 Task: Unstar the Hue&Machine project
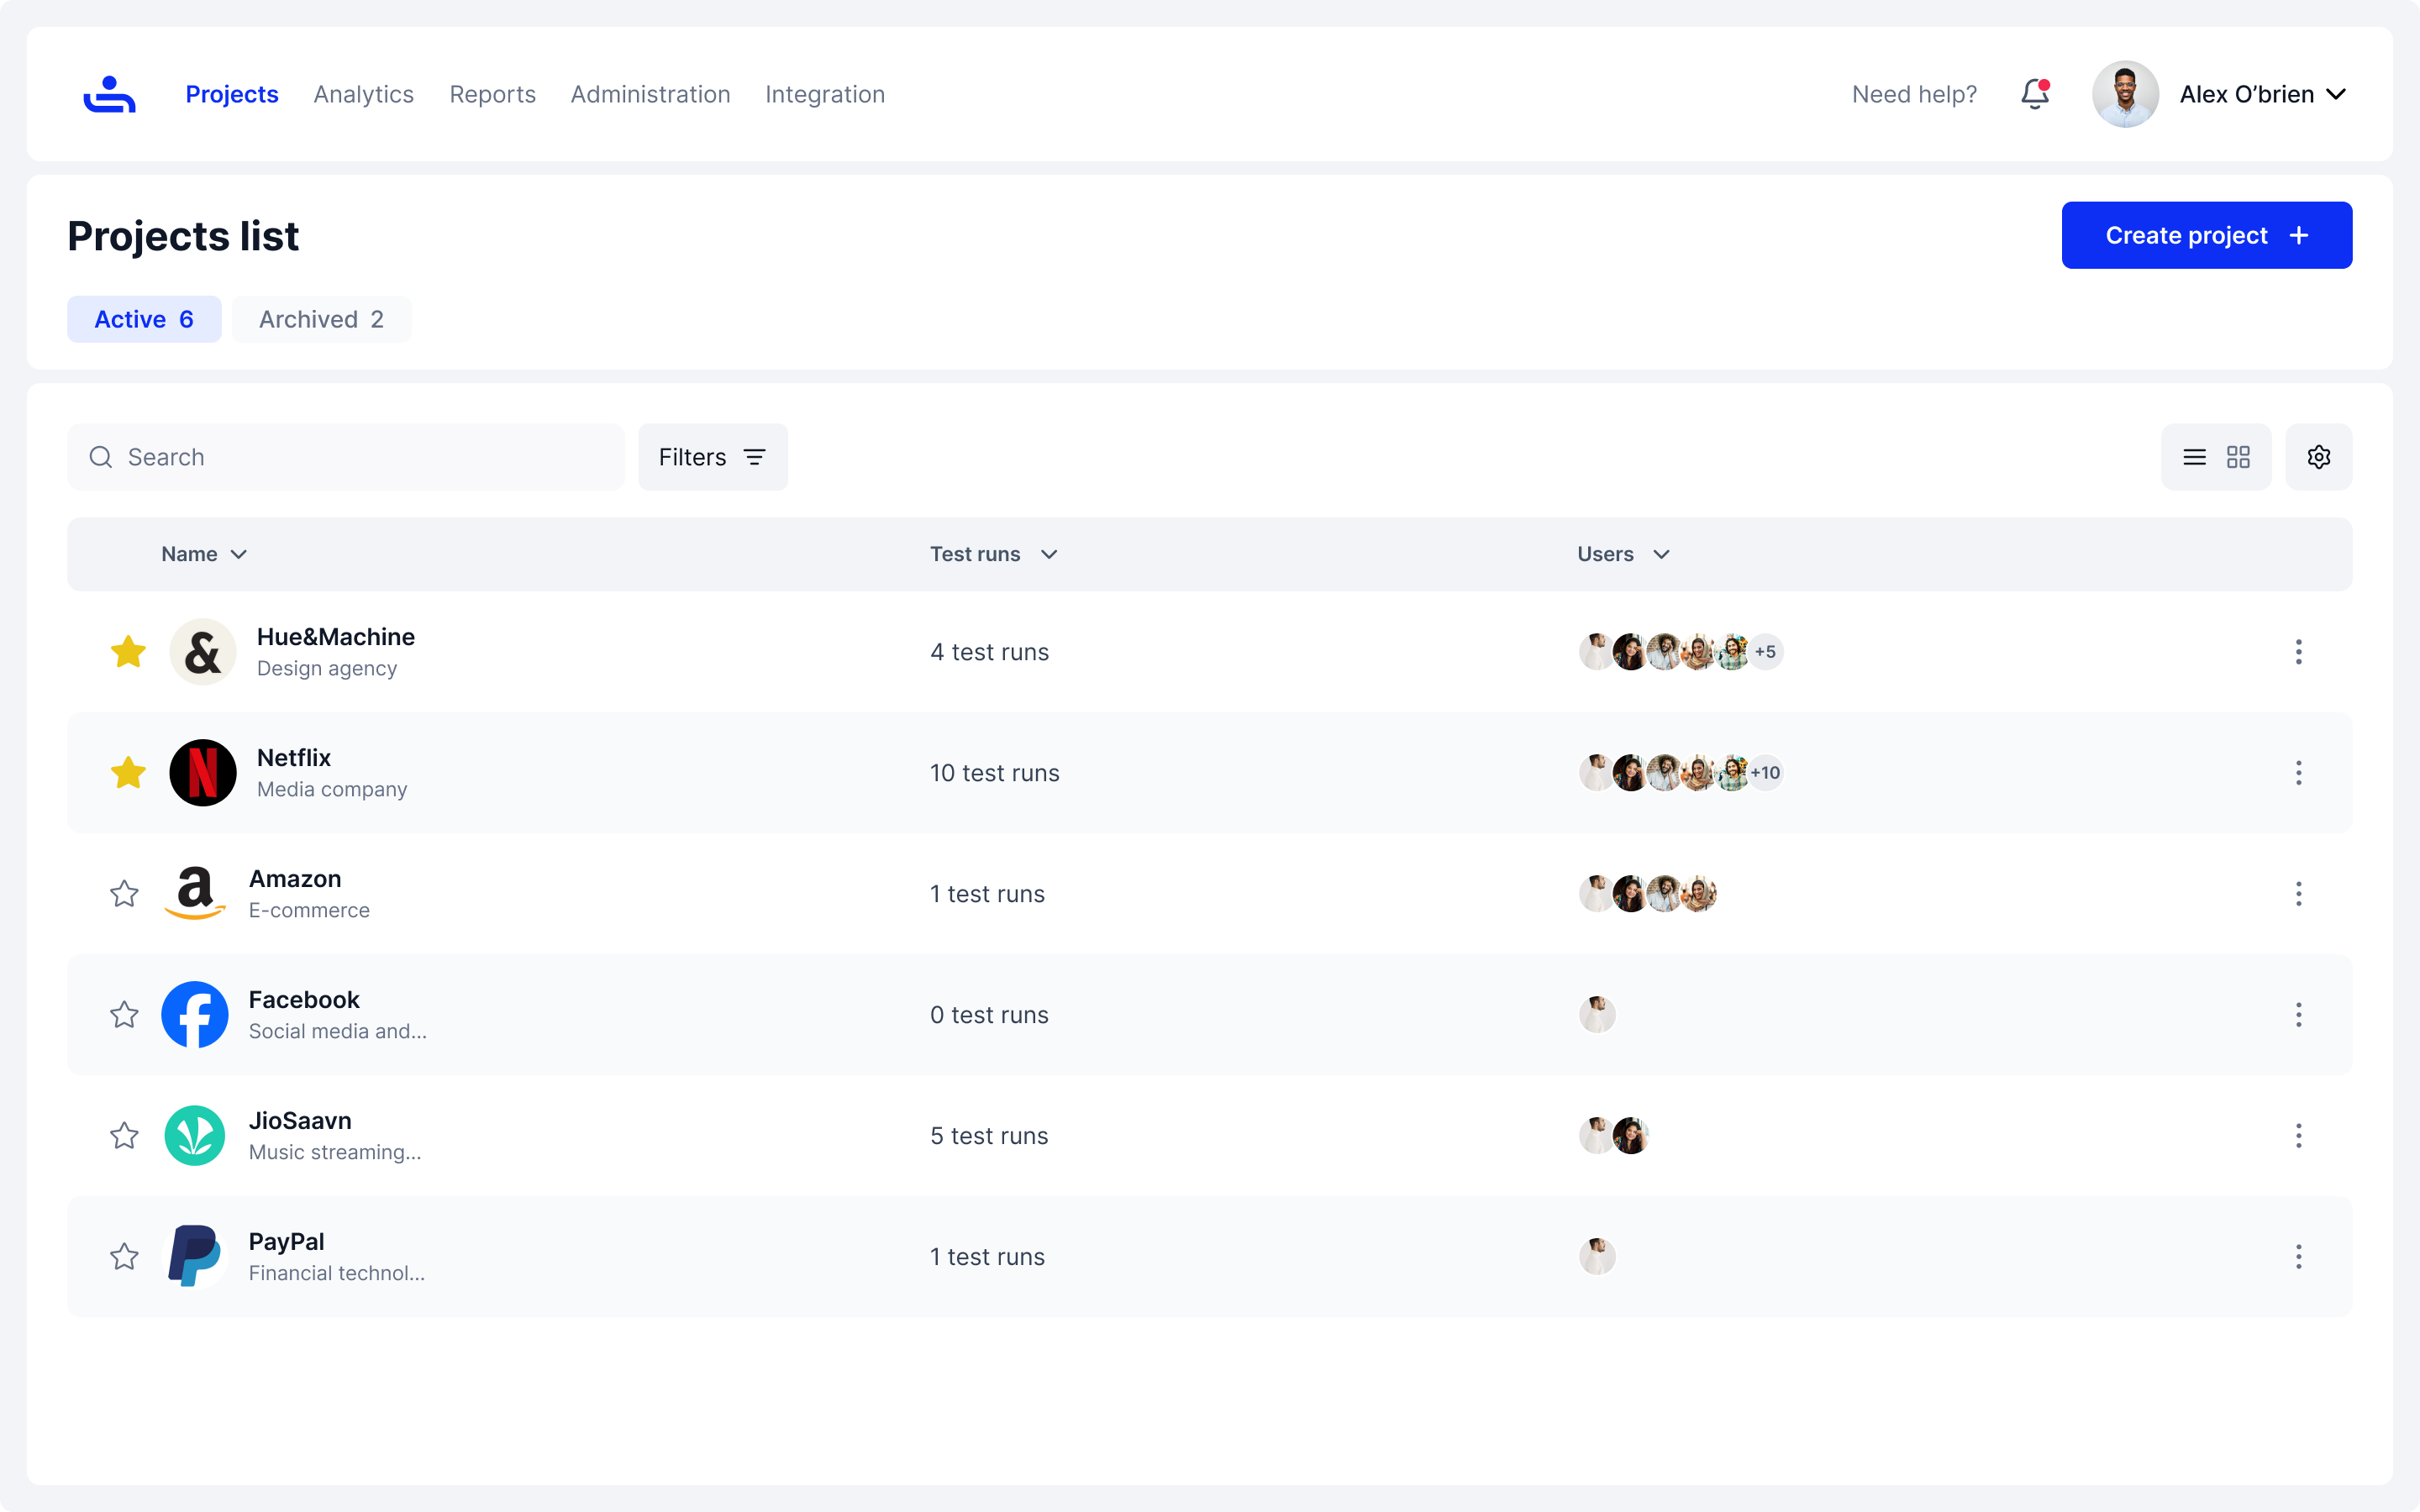click(x=128, y=652)
